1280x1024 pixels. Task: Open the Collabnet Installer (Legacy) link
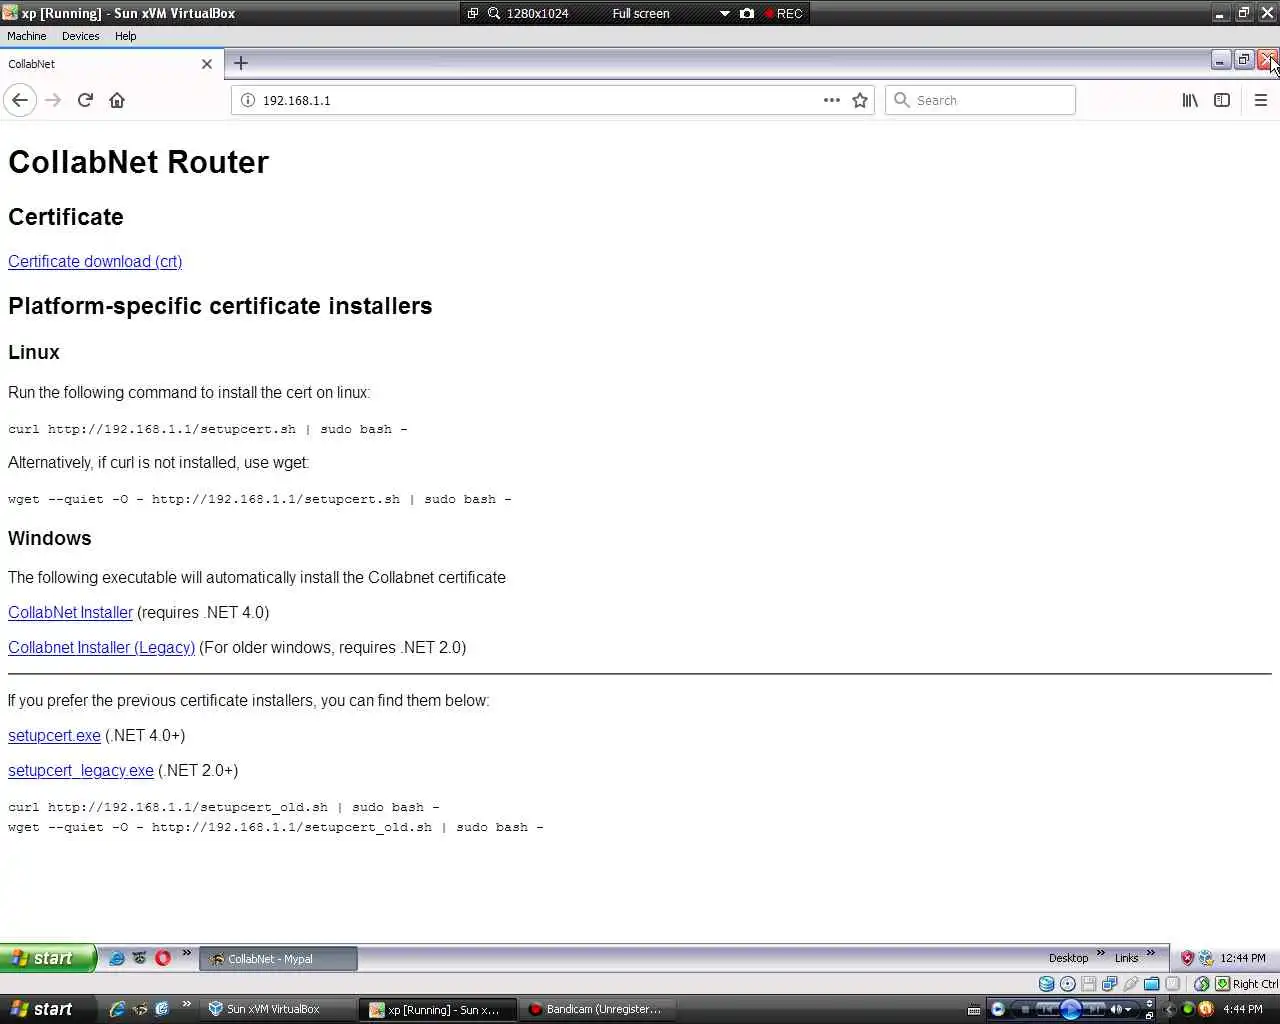coord(101,648)
